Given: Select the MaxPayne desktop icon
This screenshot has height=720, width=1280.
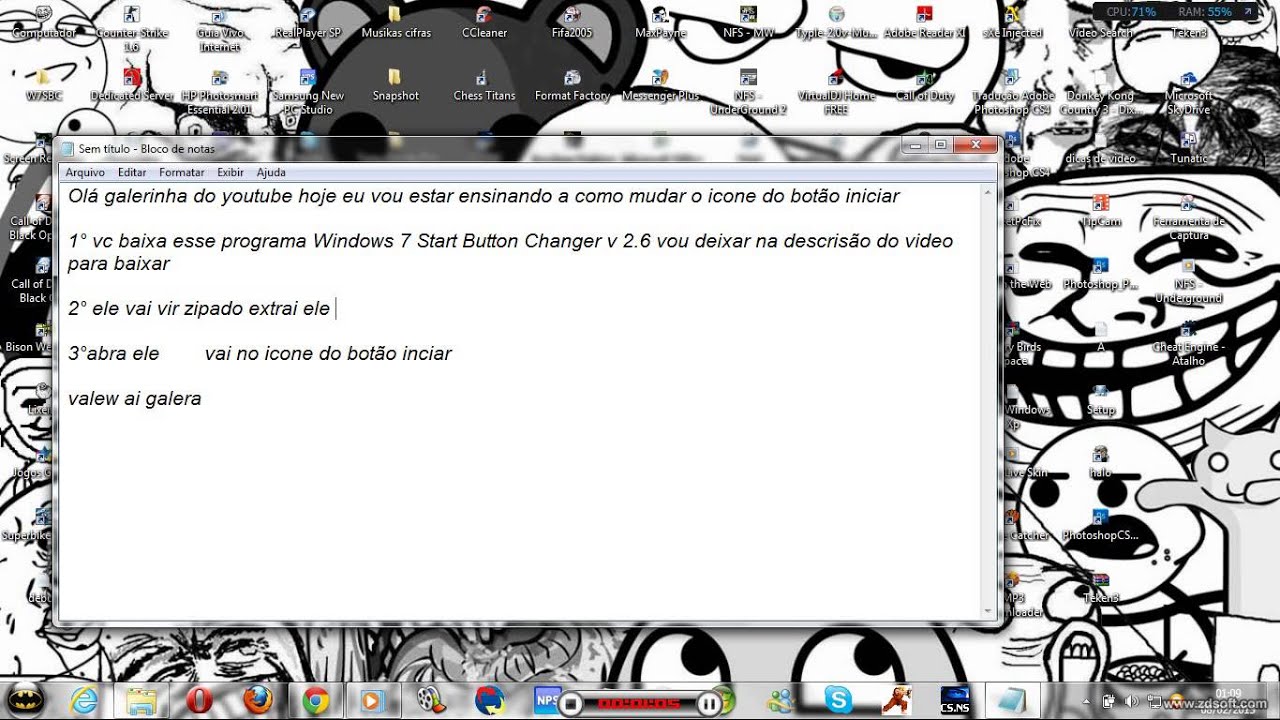Looking at the screenshot, I should [660, 22].
